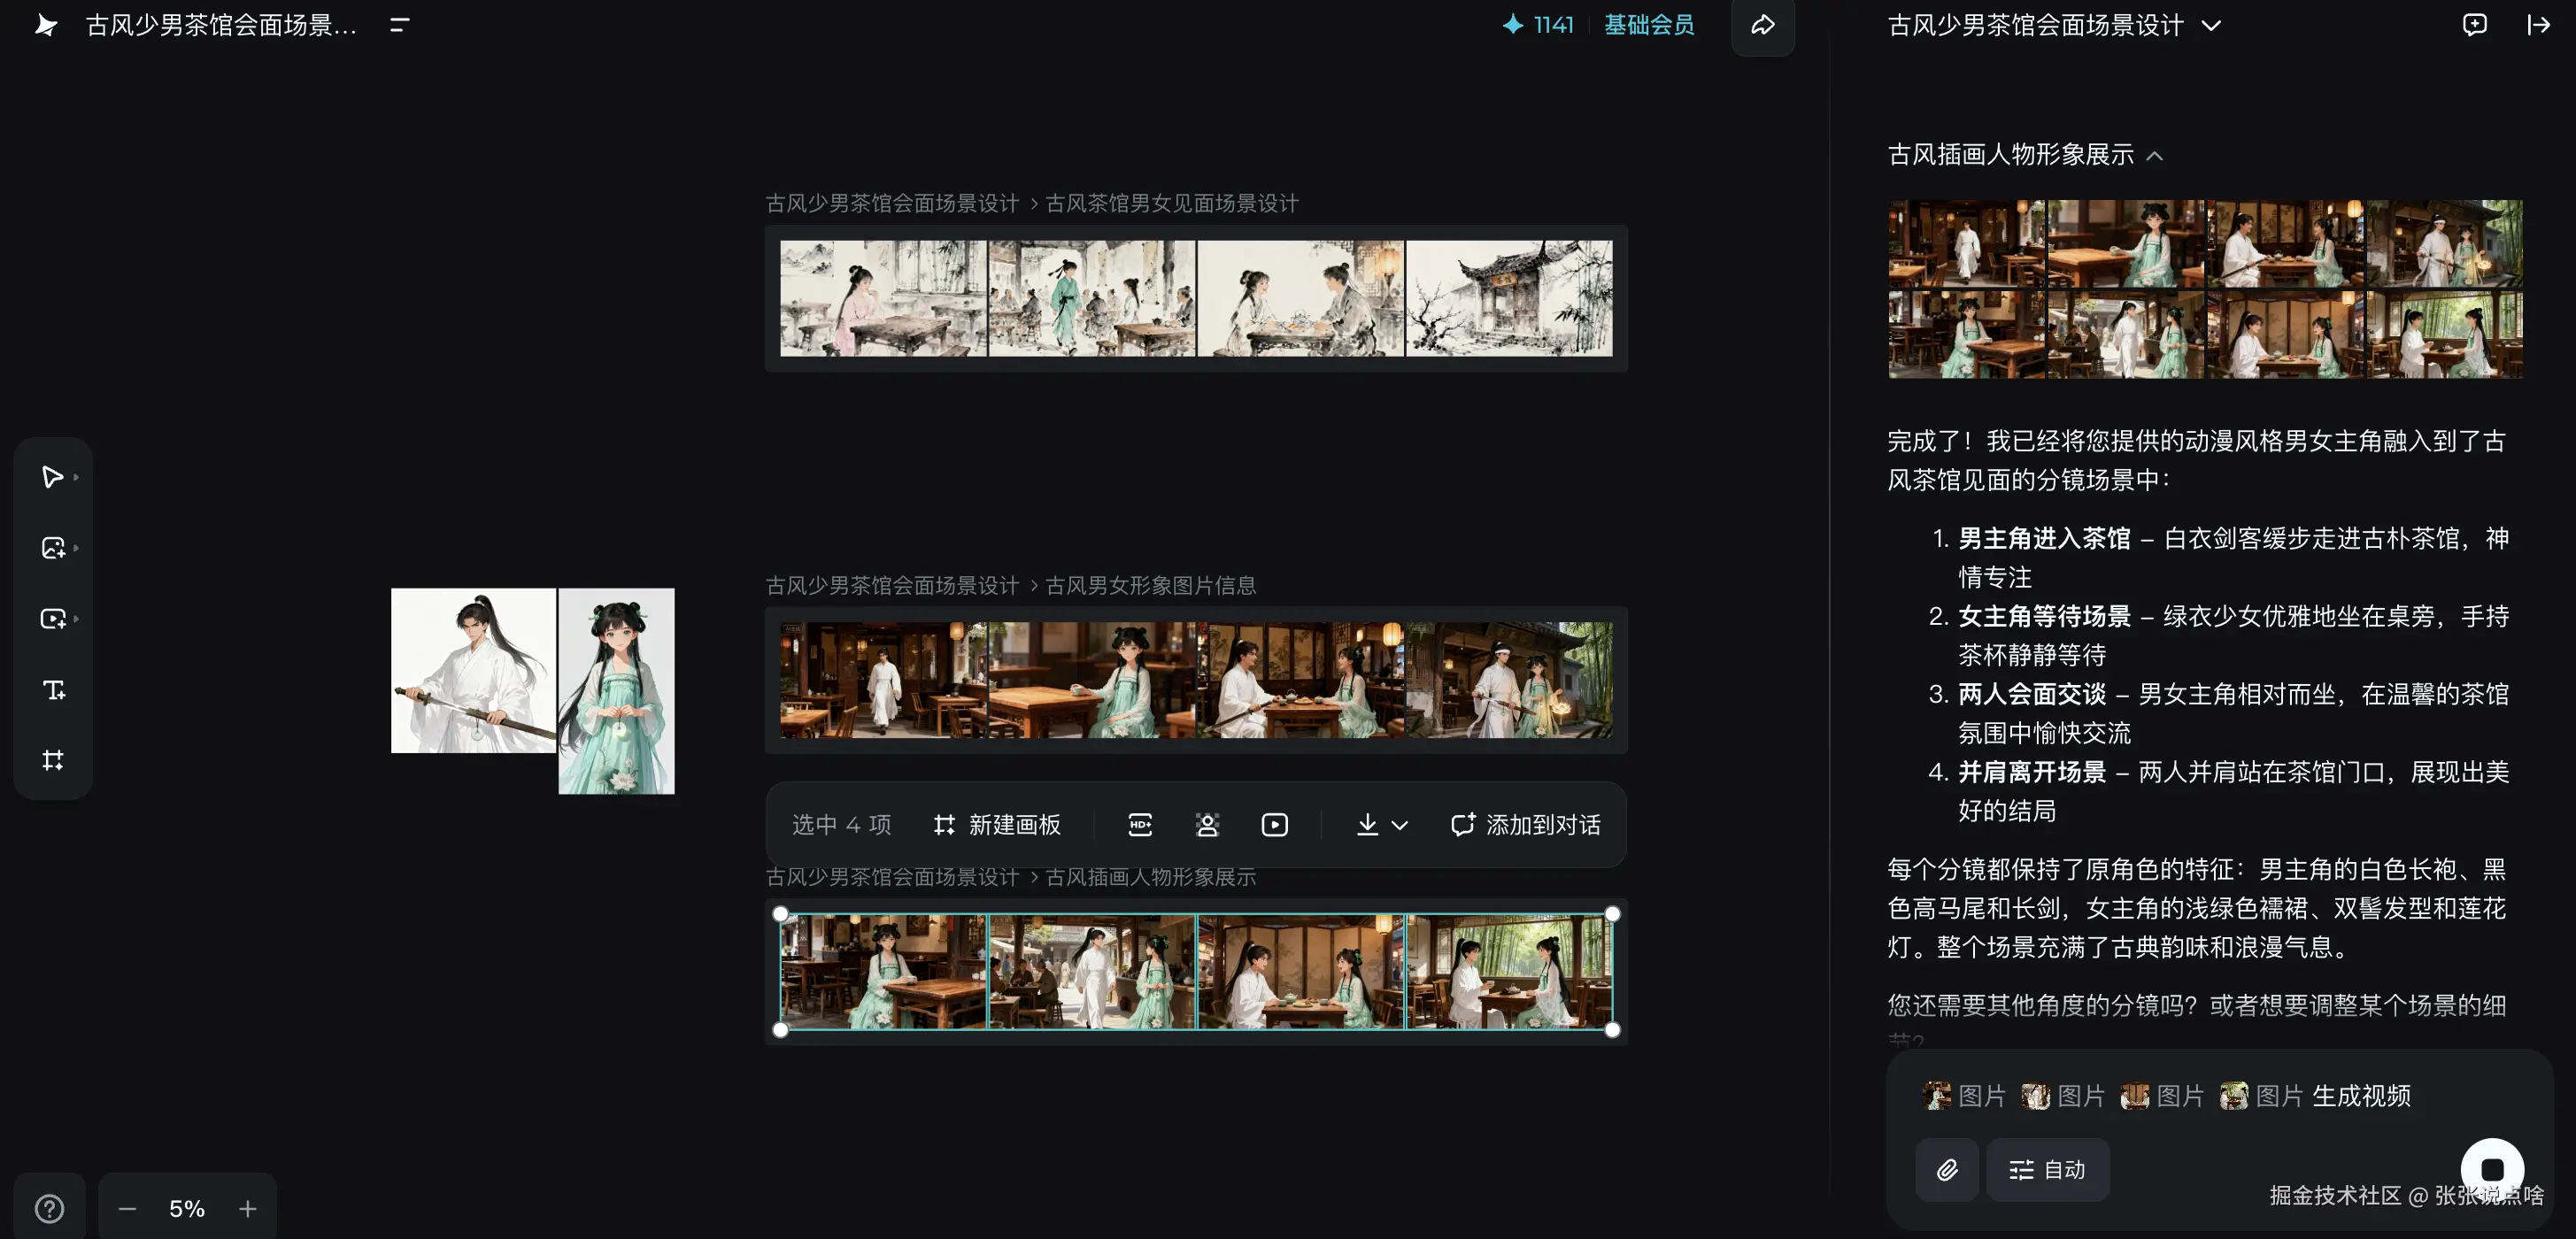Click 添加到对话 button

(x=1525, y=825)
